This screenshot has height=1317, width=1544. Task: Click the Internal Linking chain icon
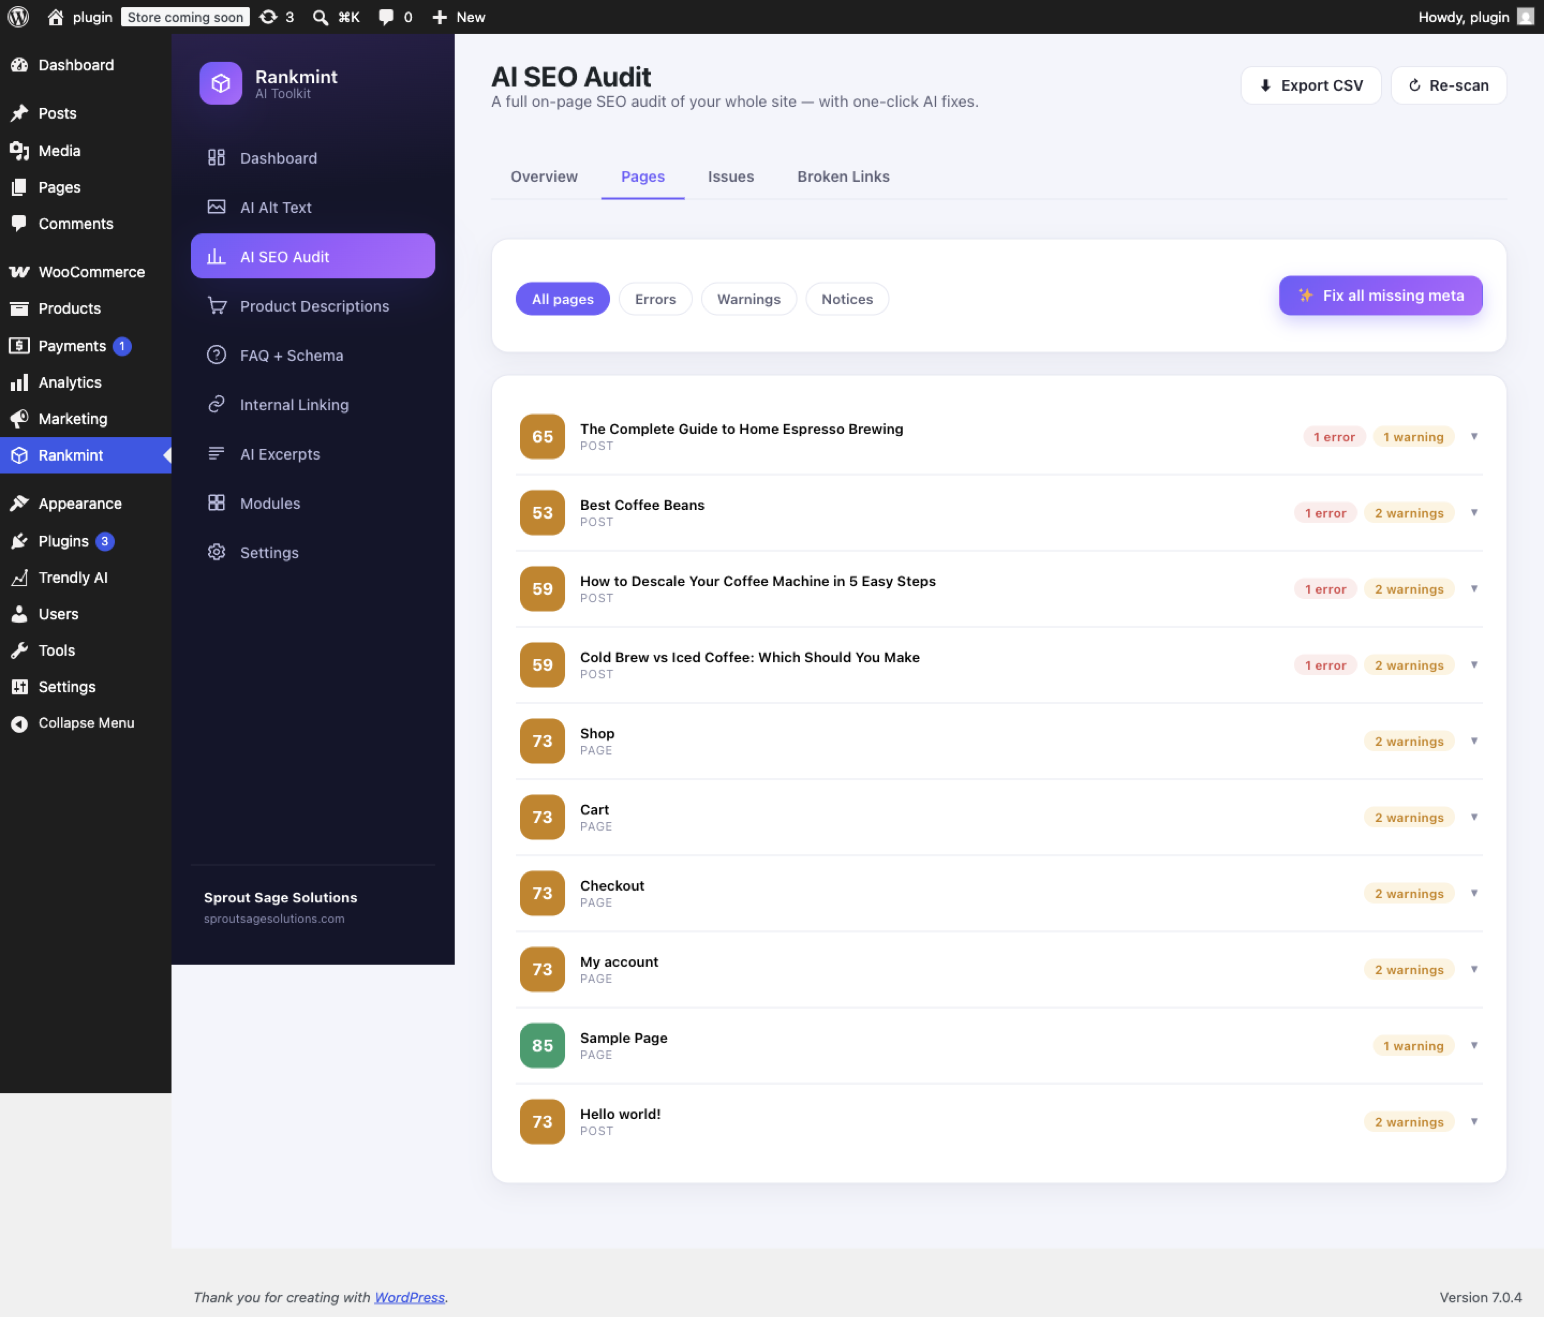216,404
